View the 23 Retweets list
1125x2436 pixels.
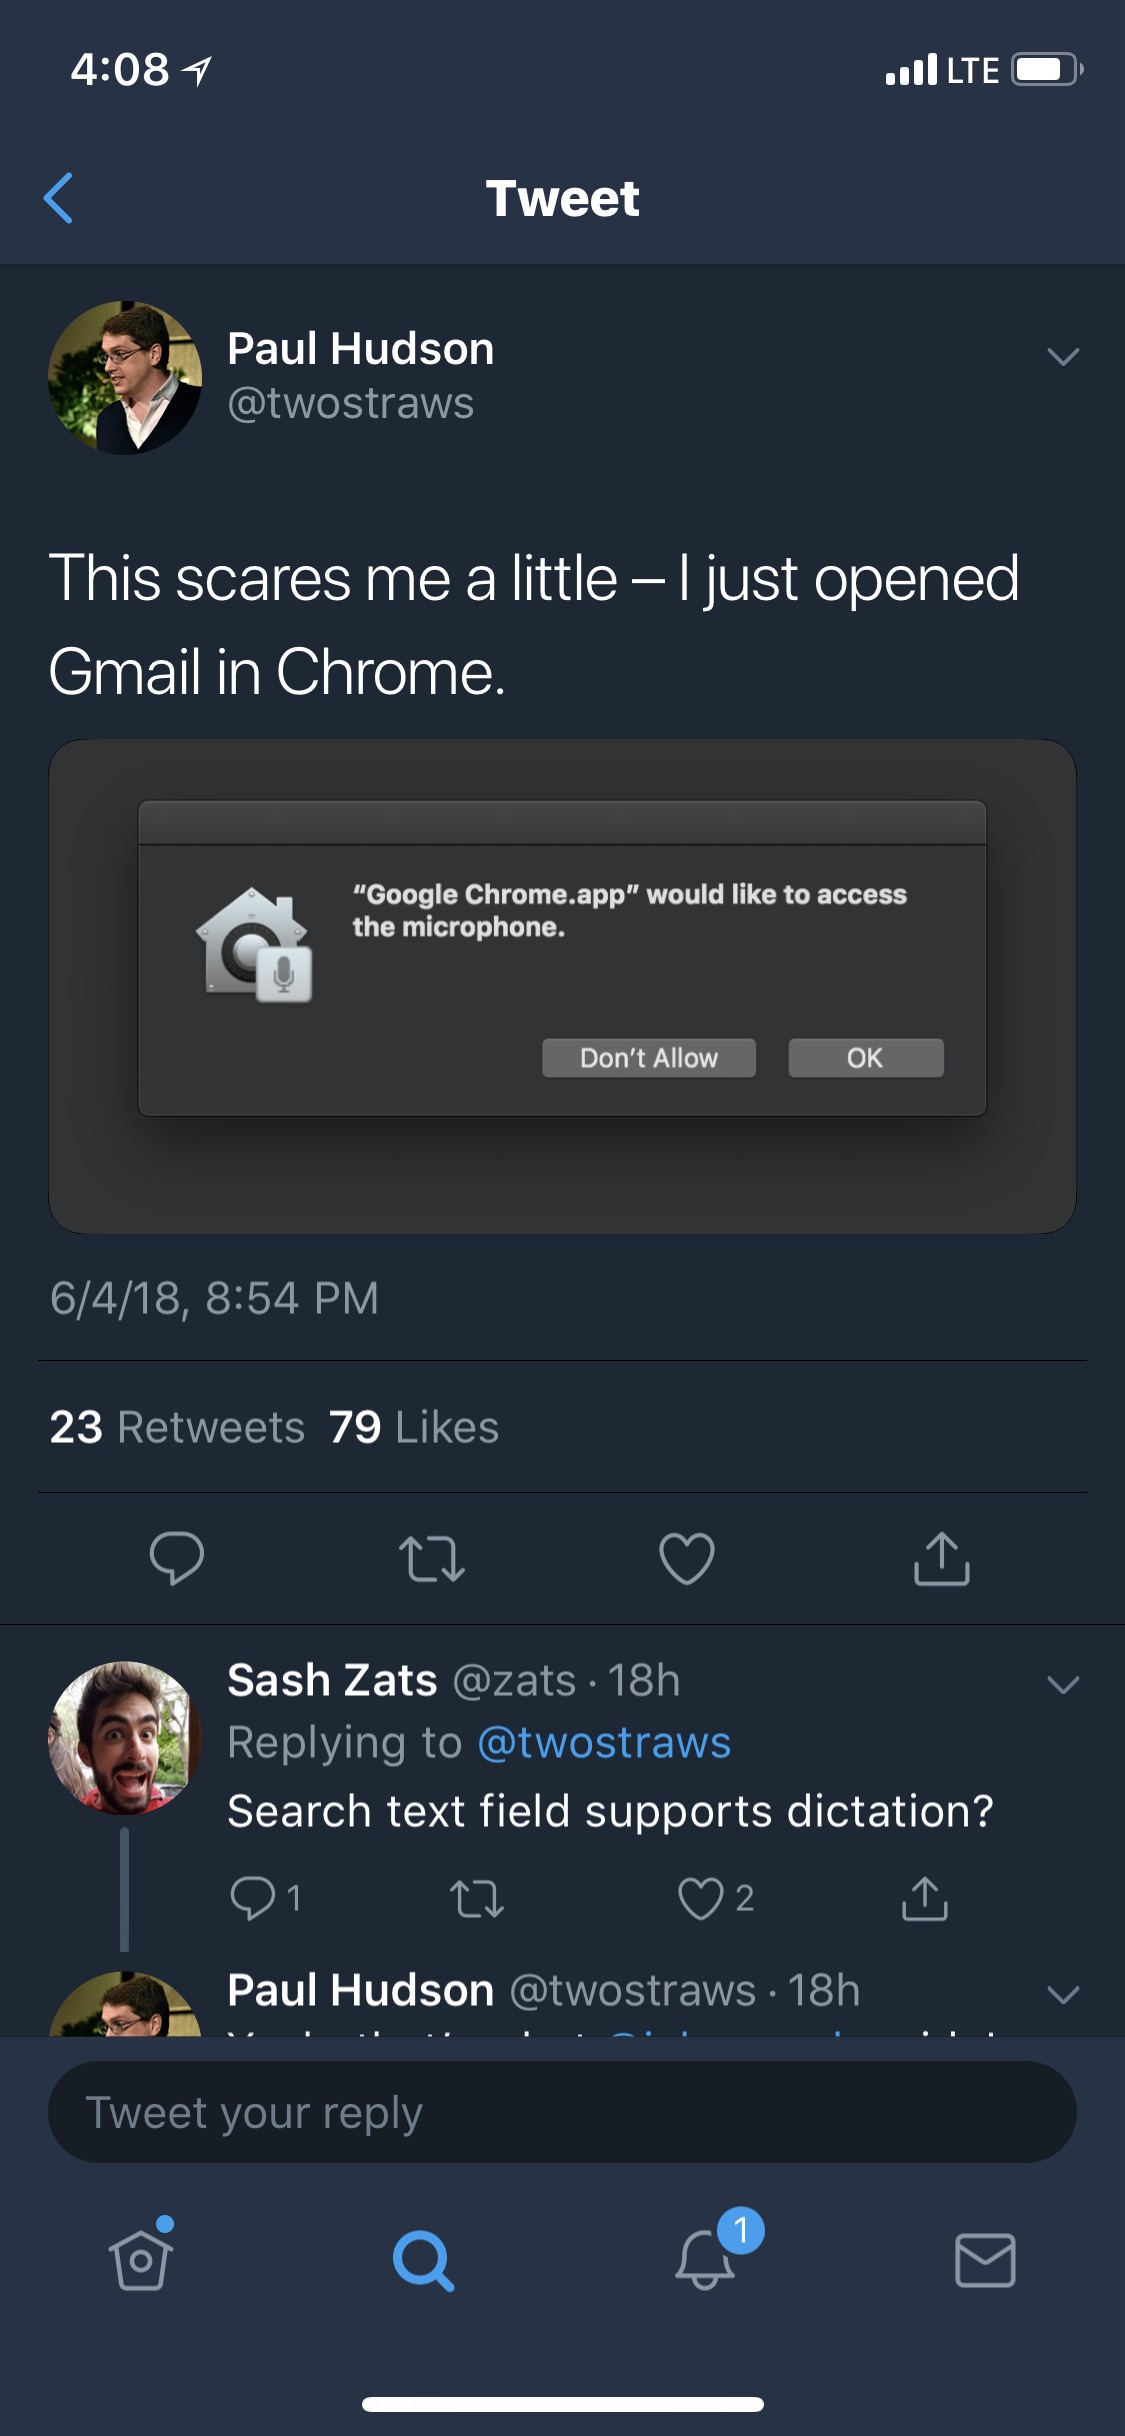pyautogui.click(x=177, y=1427)
